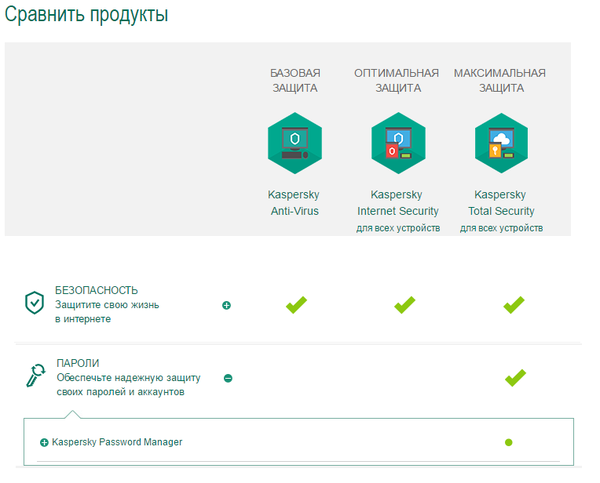Open the Kaspersky Total Security product link
The width and height of the screenshot is (600, 483).
(501, 203)
